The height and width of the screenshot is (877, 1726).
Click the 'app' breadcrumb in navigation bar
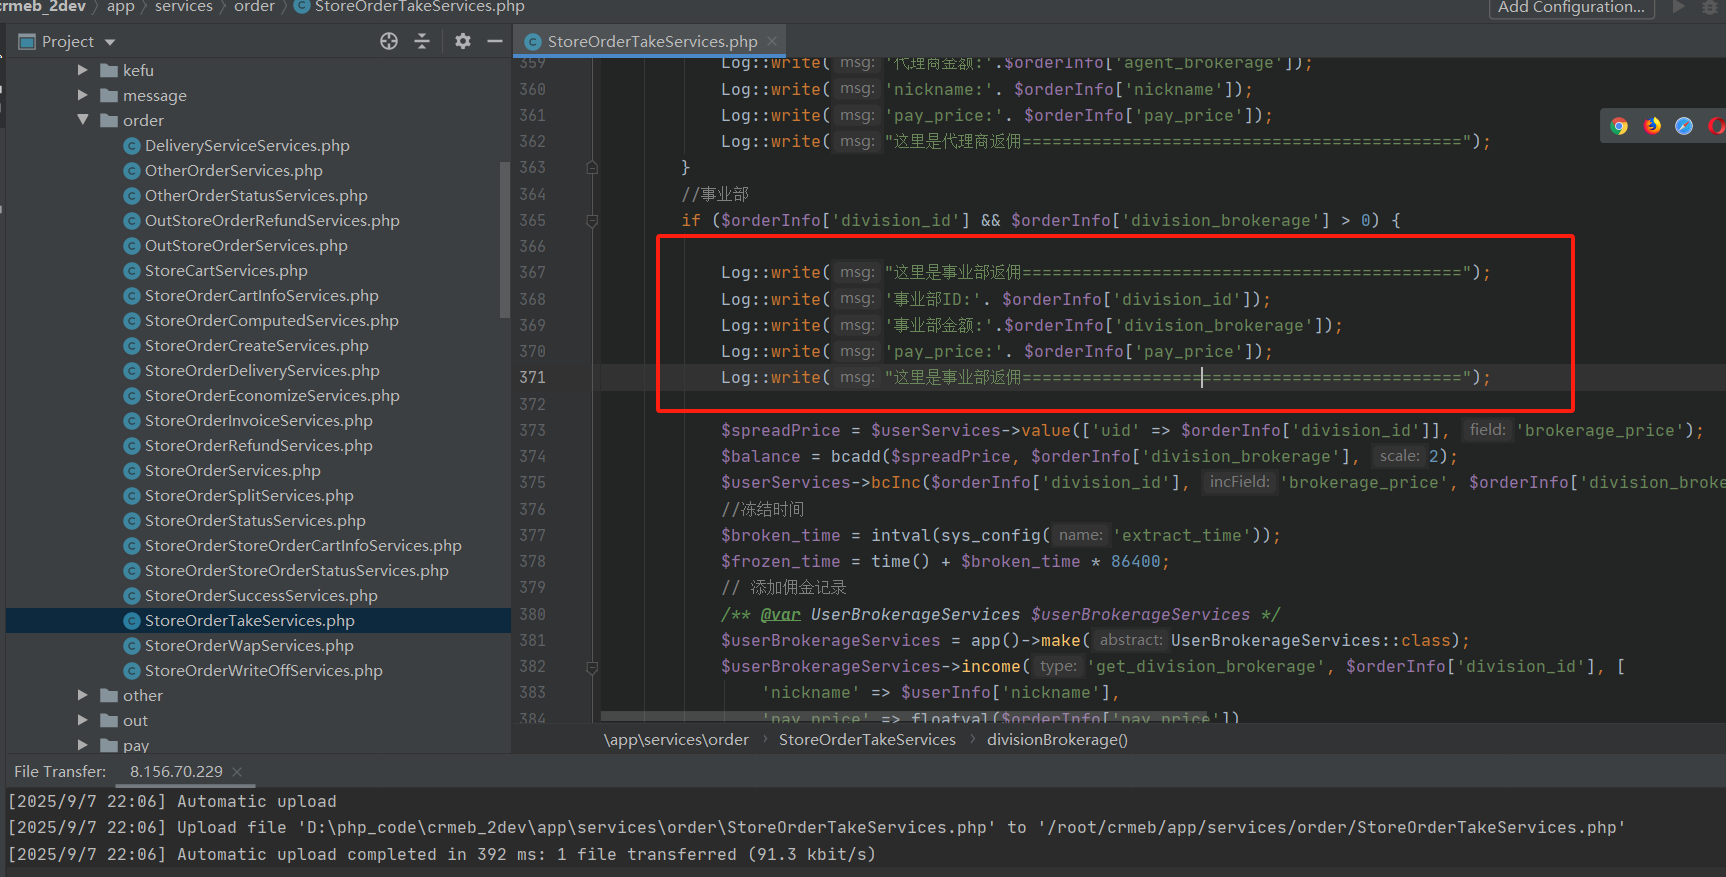(x=120, y=7)
